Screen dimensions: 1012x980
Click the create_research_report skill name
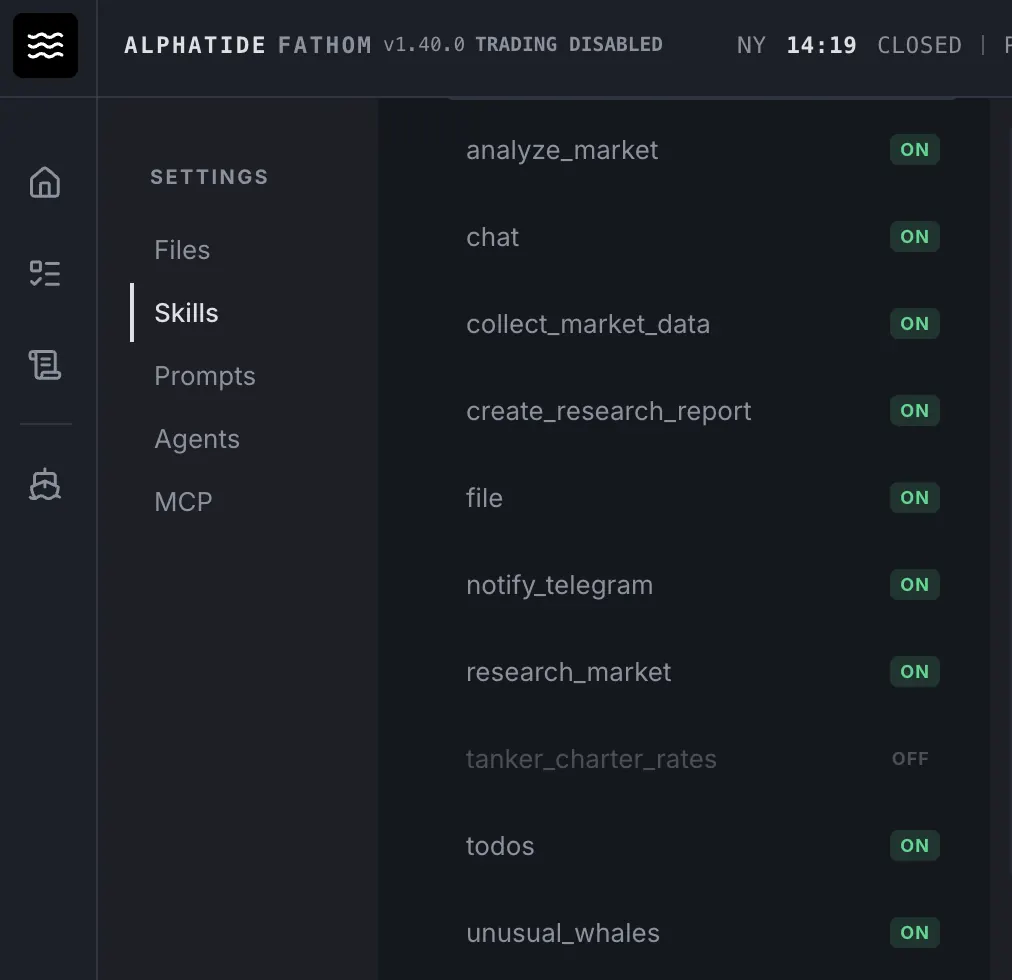point(609,411)
